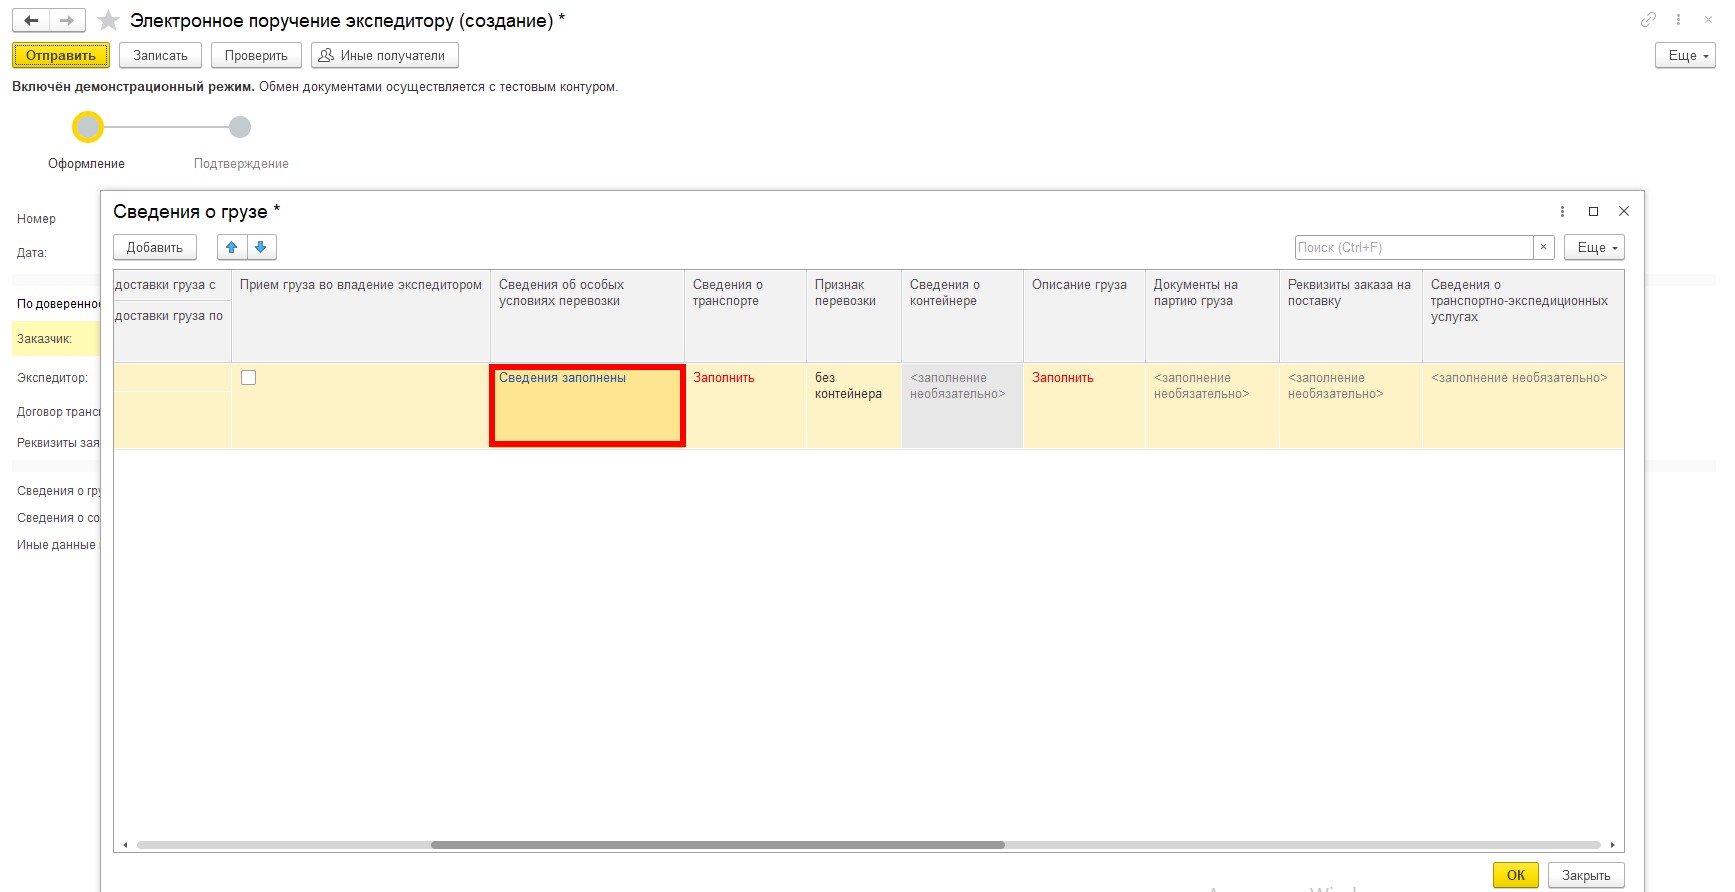This screenshot has width=1735, height=892.
Task: Open the cargo dialog's three-dot options
Action: (1562, 211)
